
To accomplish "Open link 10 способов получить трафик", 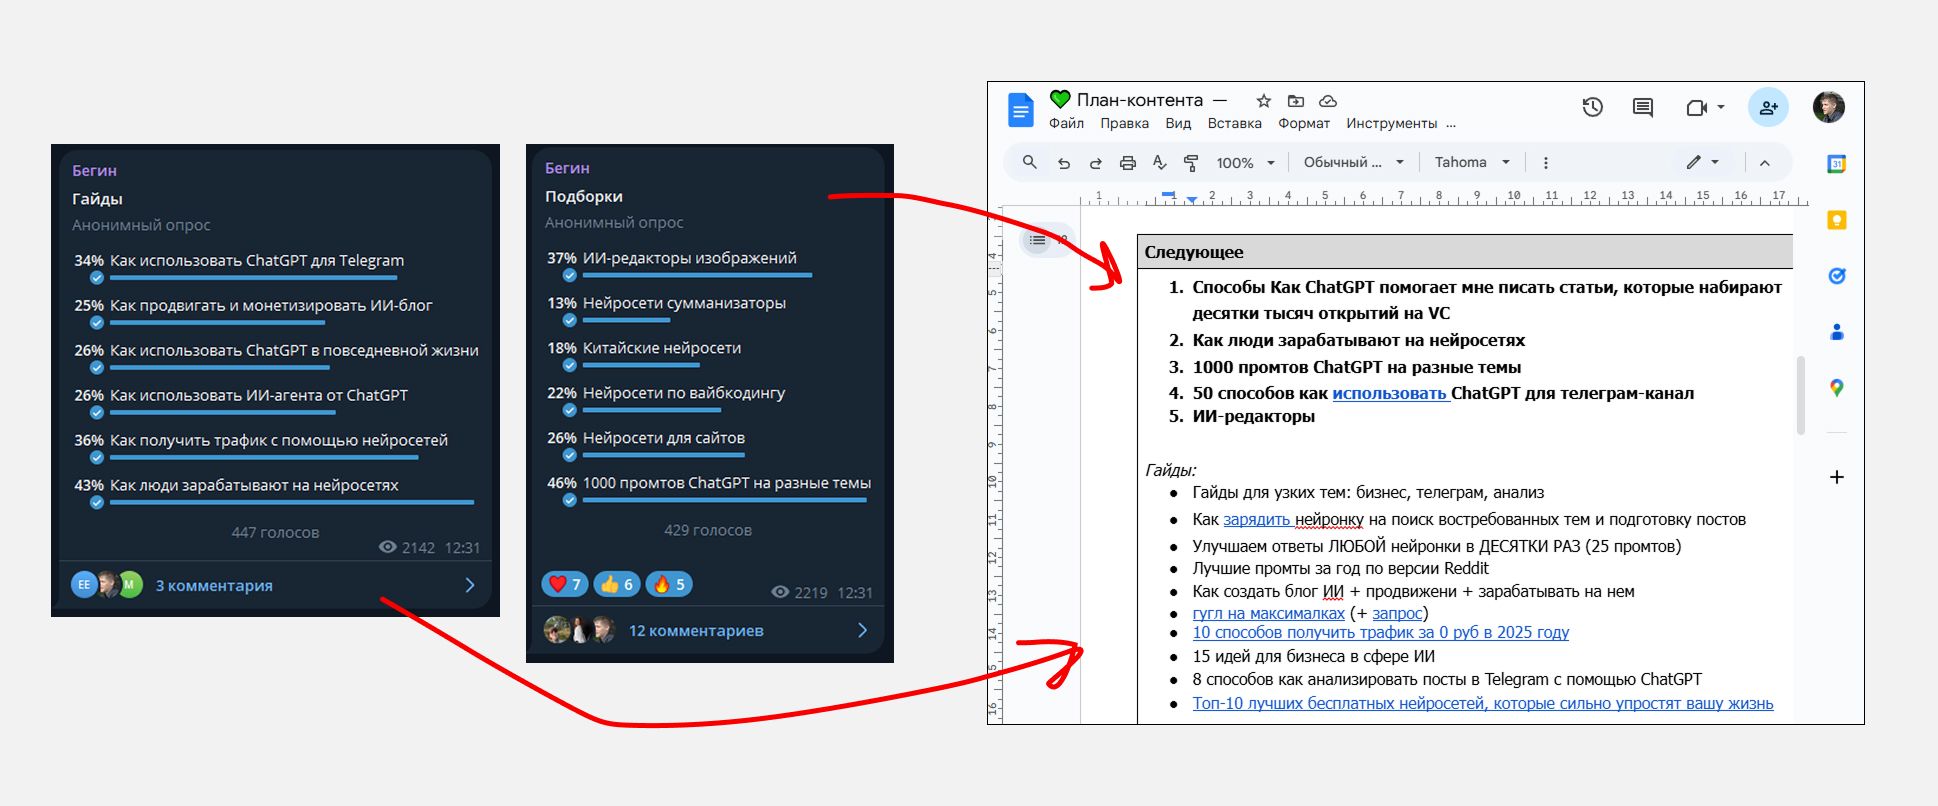I will [1380, 632].
